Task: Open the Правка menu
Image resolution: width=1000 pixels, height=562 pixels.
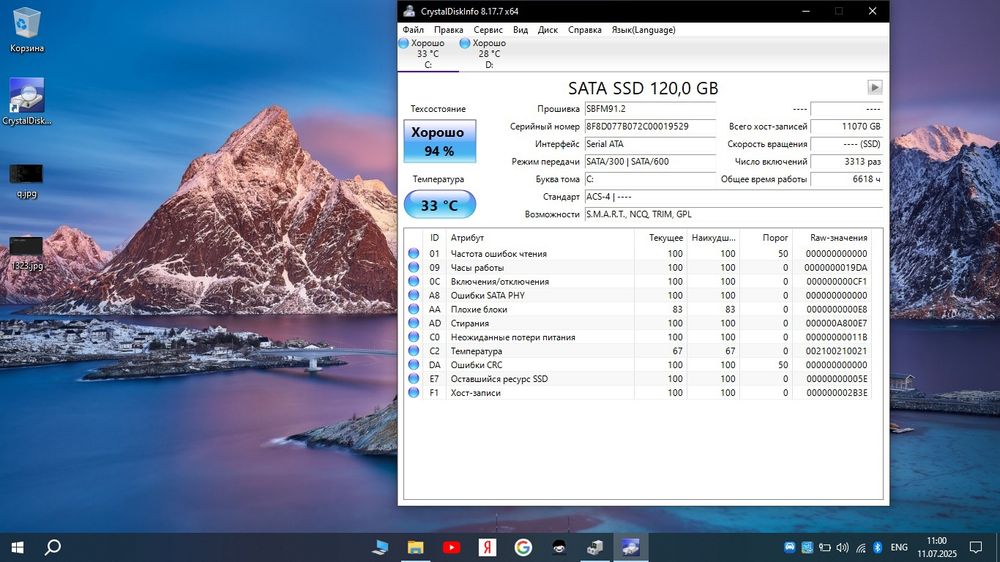Action: coord(448,30)
